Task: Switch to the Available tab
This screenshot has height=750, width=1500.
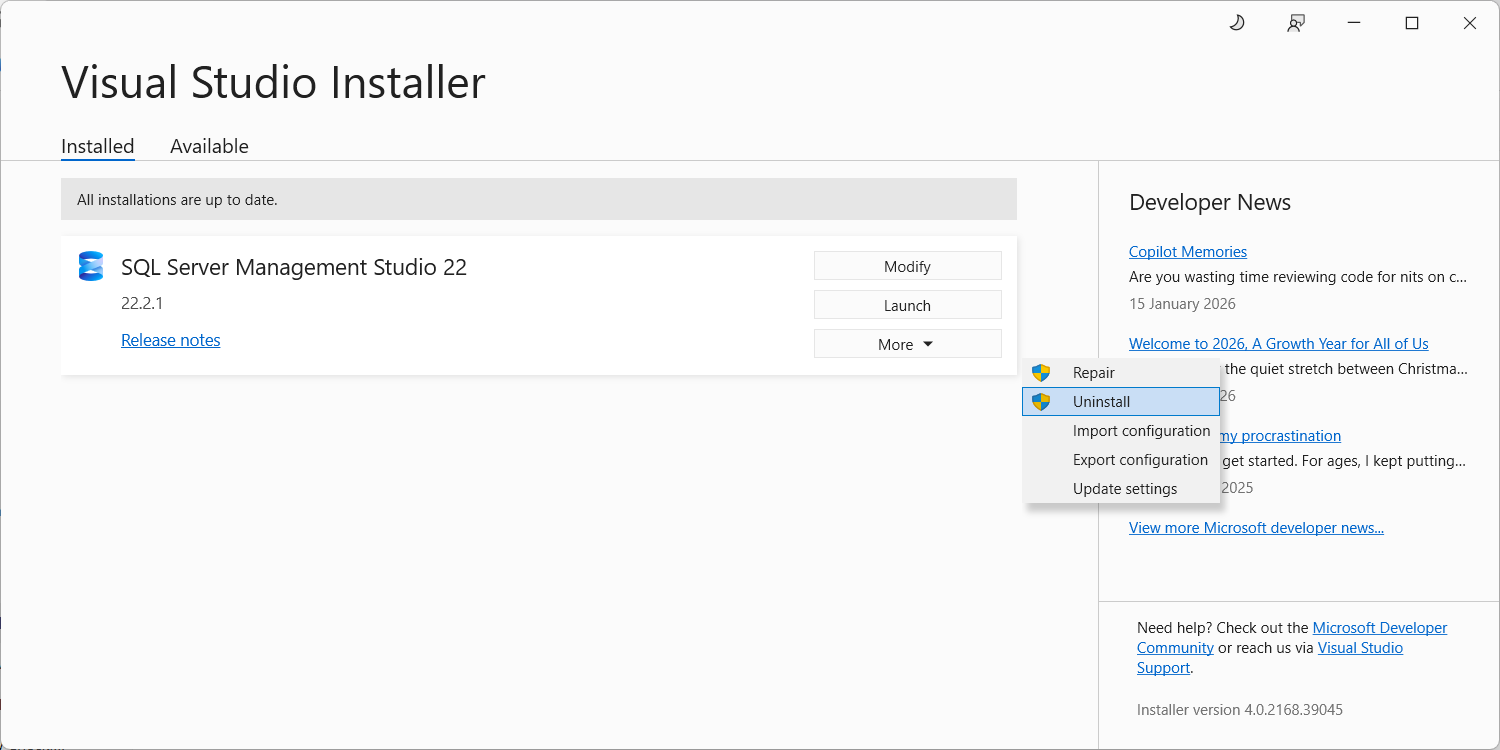Action: (209, 146)
